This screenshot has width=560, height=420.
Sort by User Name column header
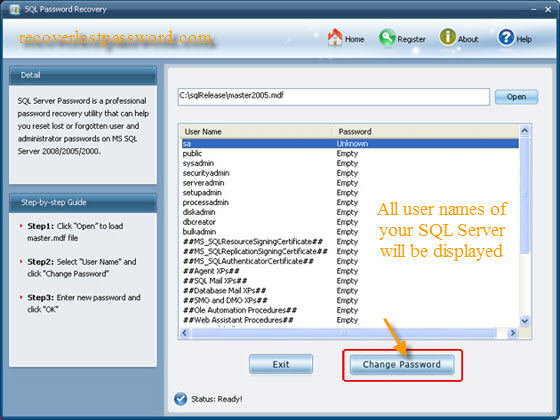(x=256, y=131)
